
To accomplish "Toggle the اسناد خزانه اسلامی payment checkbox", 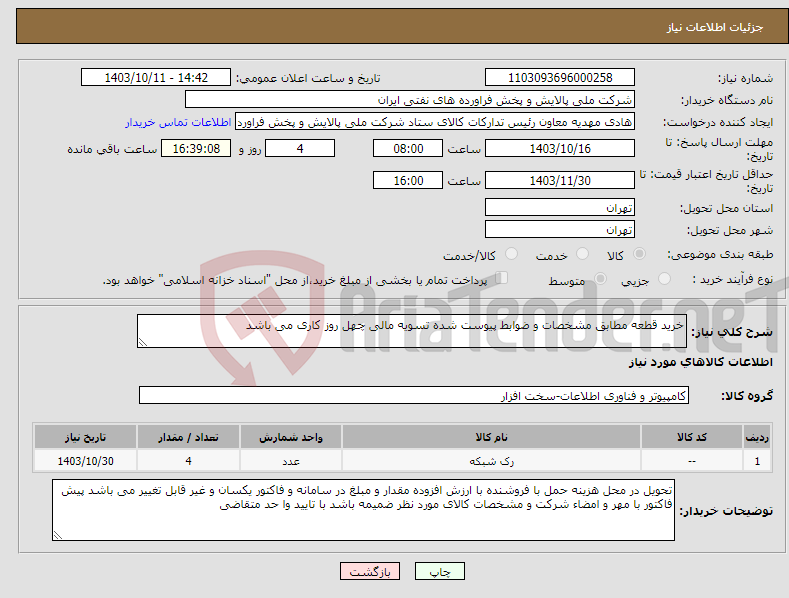I will (x=501, y=278).
